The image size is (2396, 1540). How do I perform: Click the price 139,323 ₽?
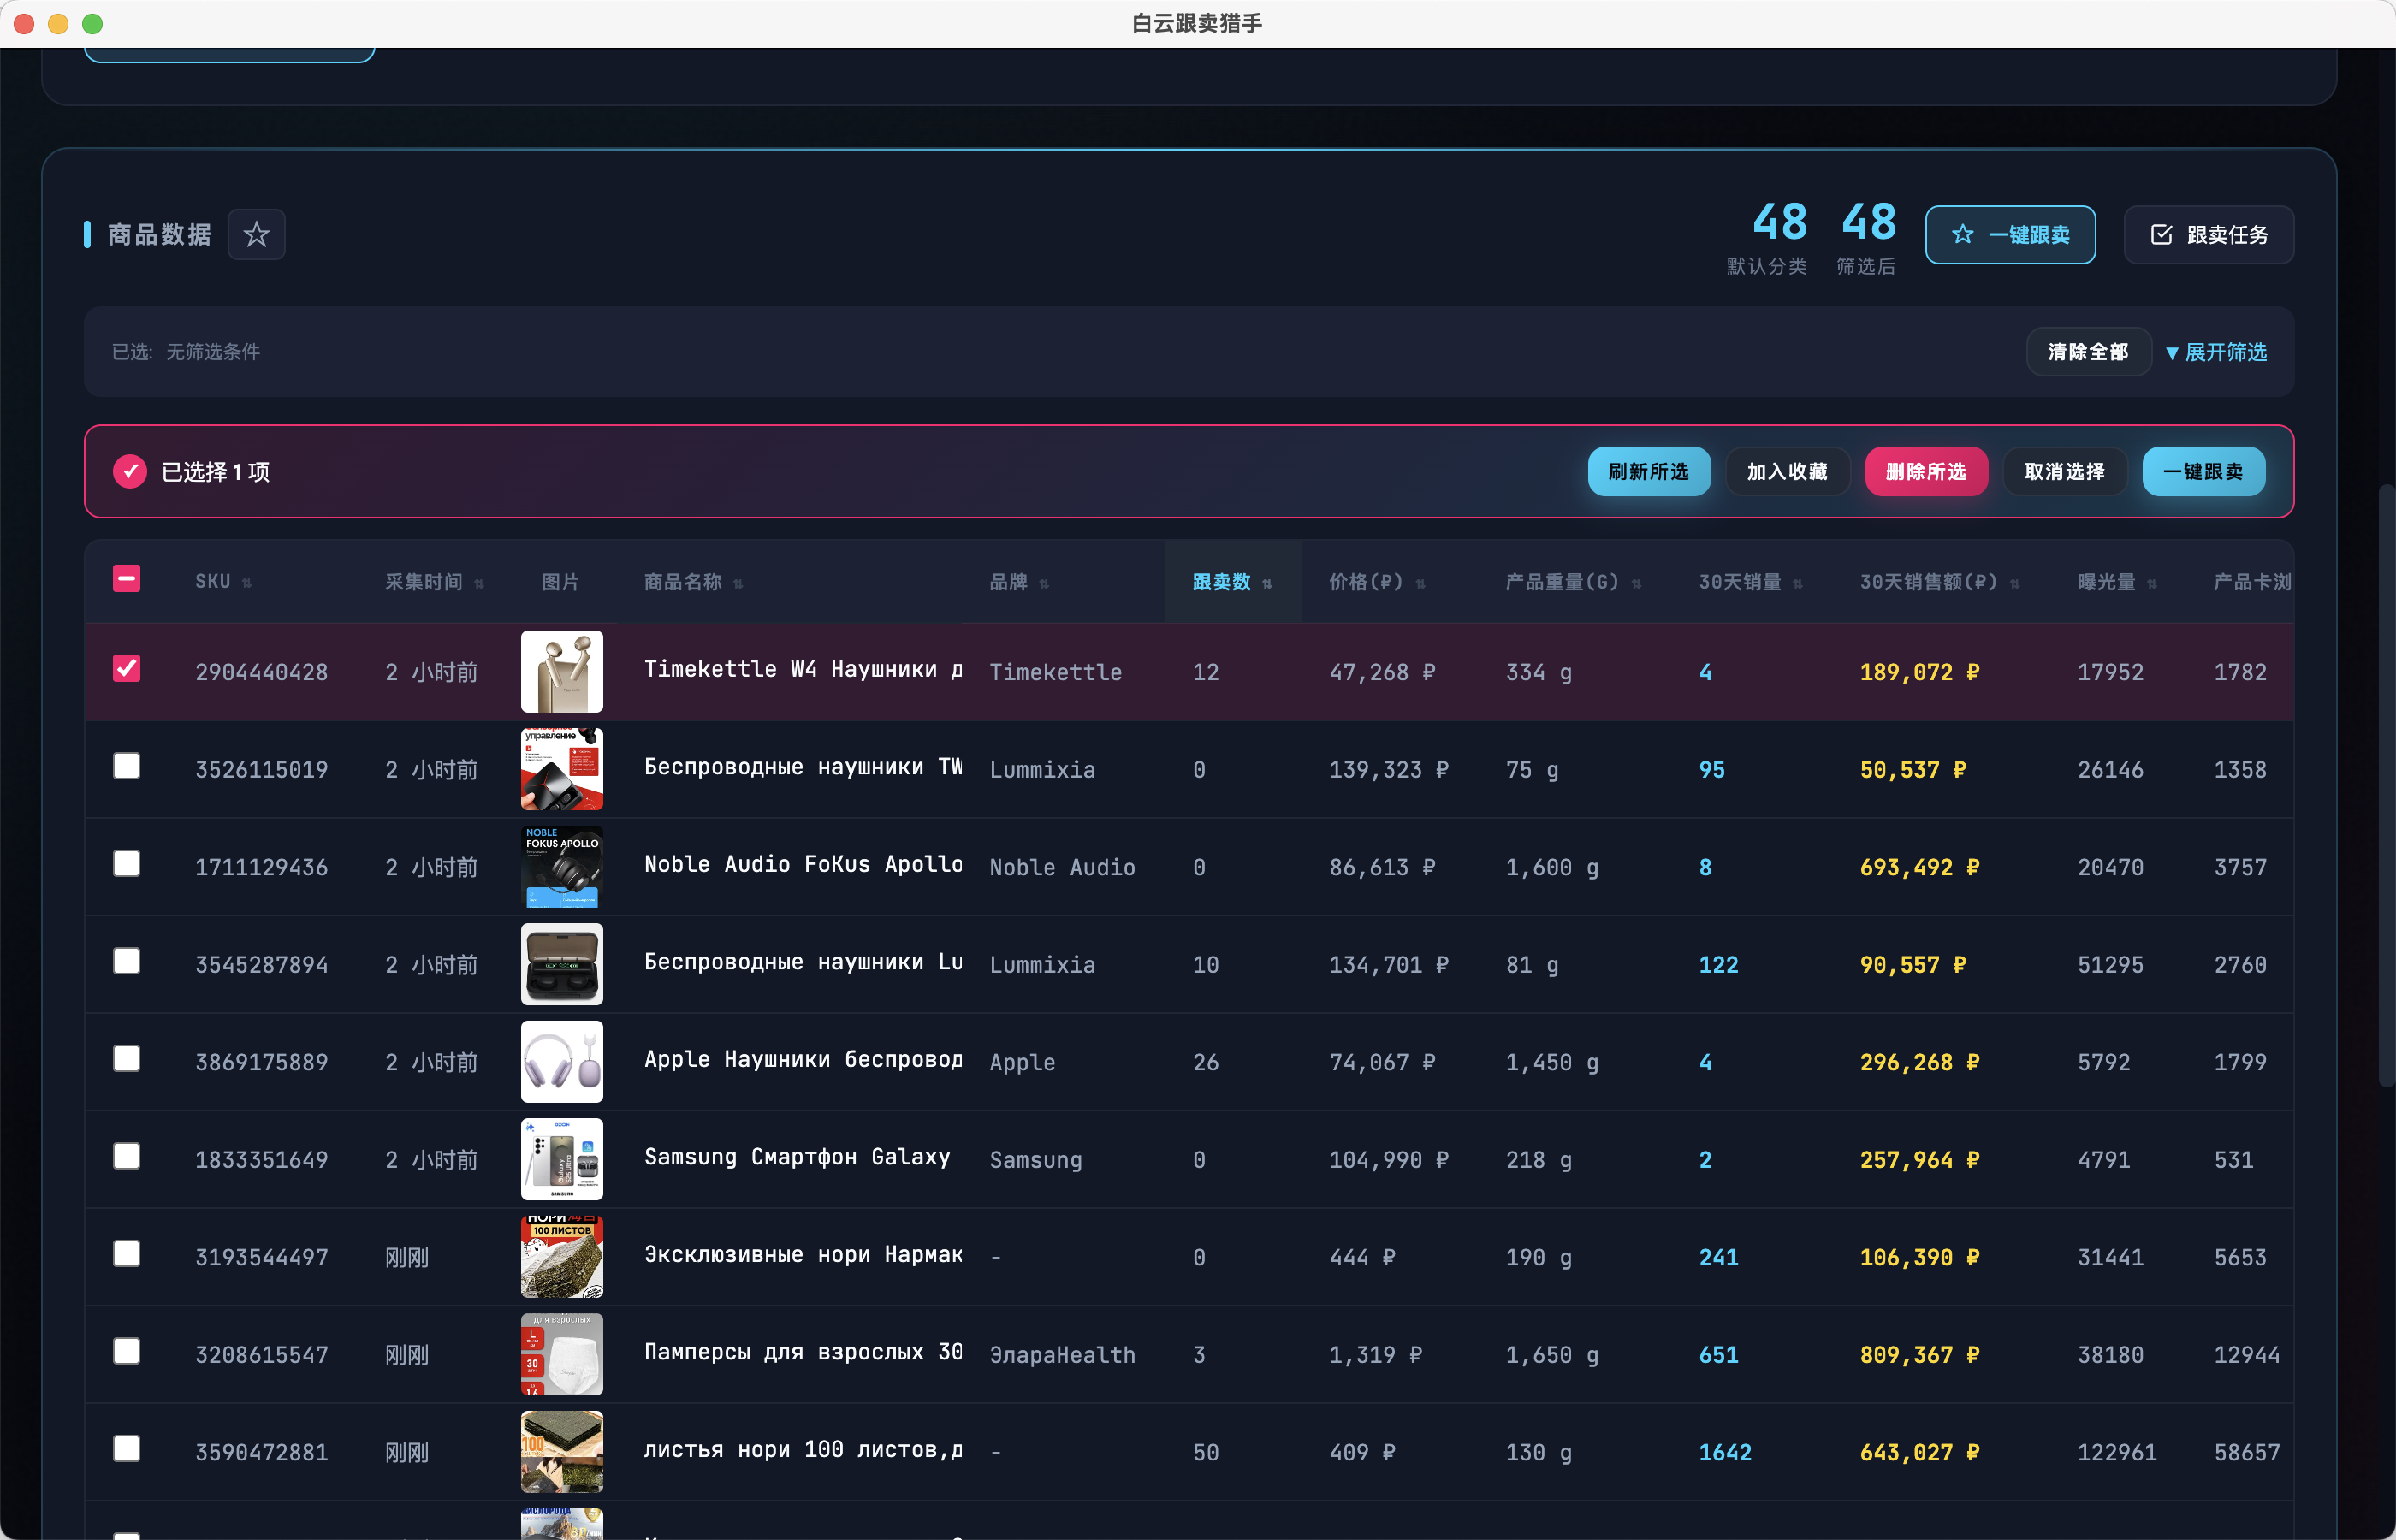click(1388, 770)
